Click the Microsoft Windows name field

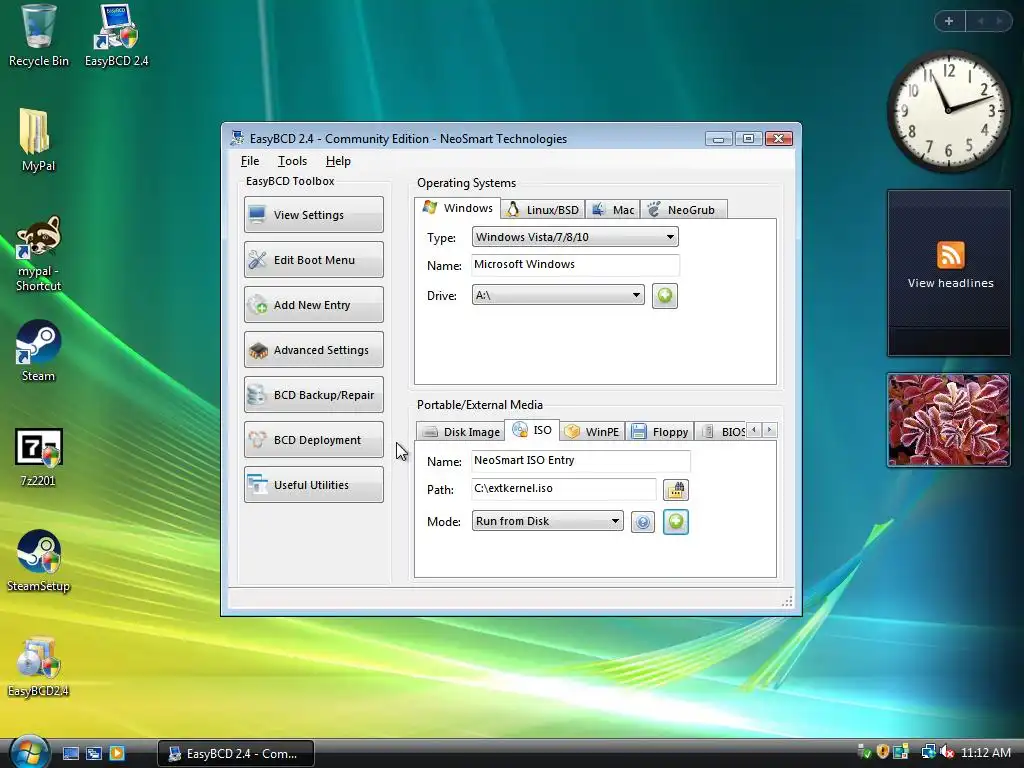tap(575, 264)
